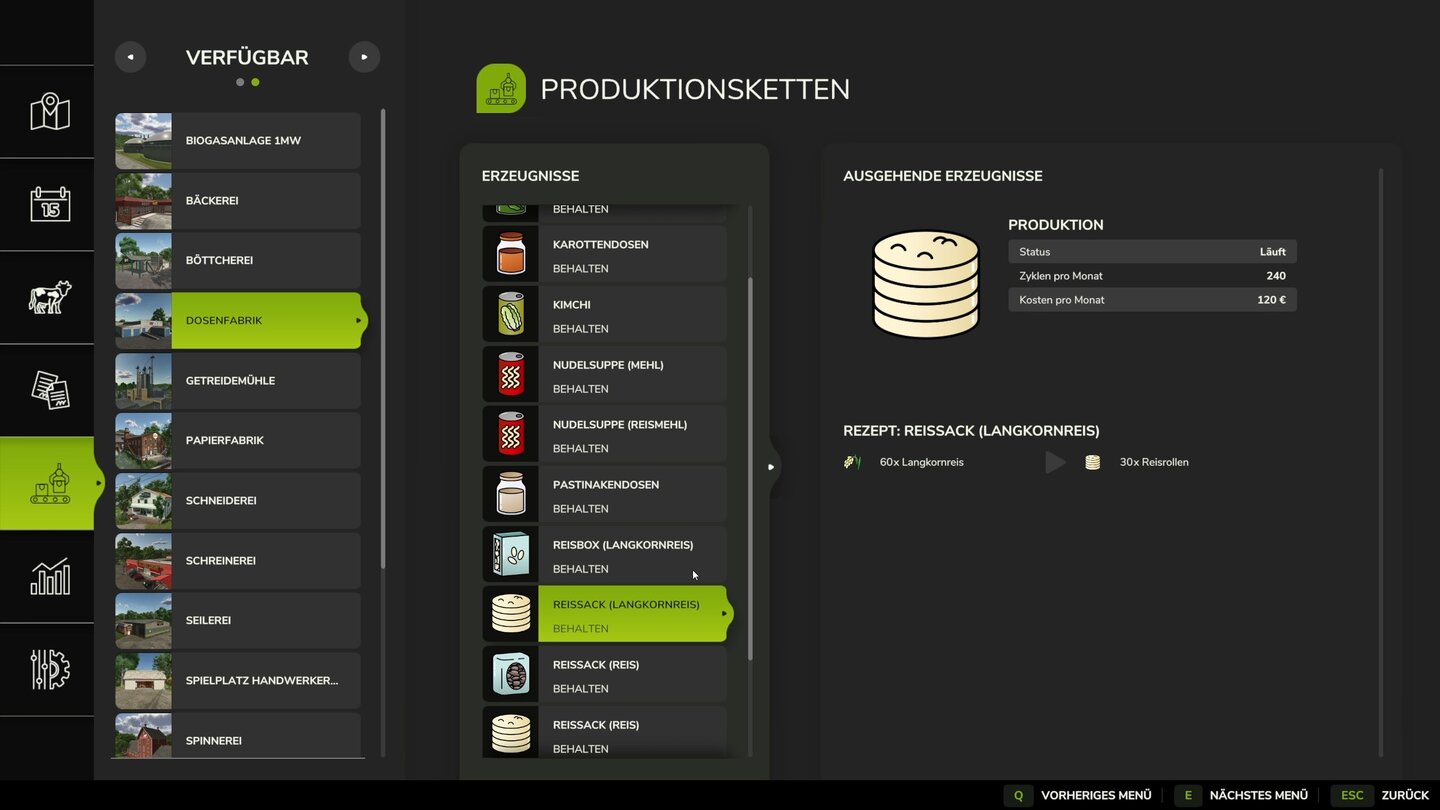Click the Kimchi can icon
The image size is (1440, 810).
[511, 314]
